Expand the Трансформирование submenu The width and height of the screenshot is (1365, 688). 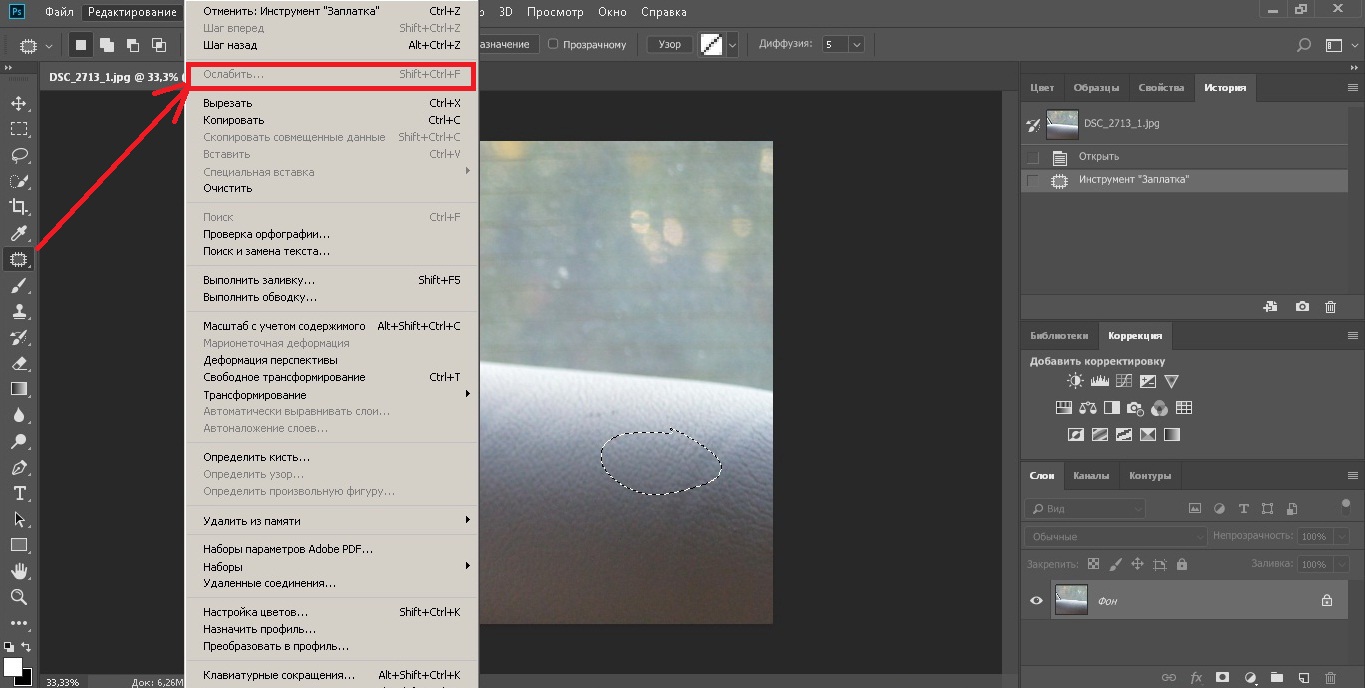tap(332, 394)
